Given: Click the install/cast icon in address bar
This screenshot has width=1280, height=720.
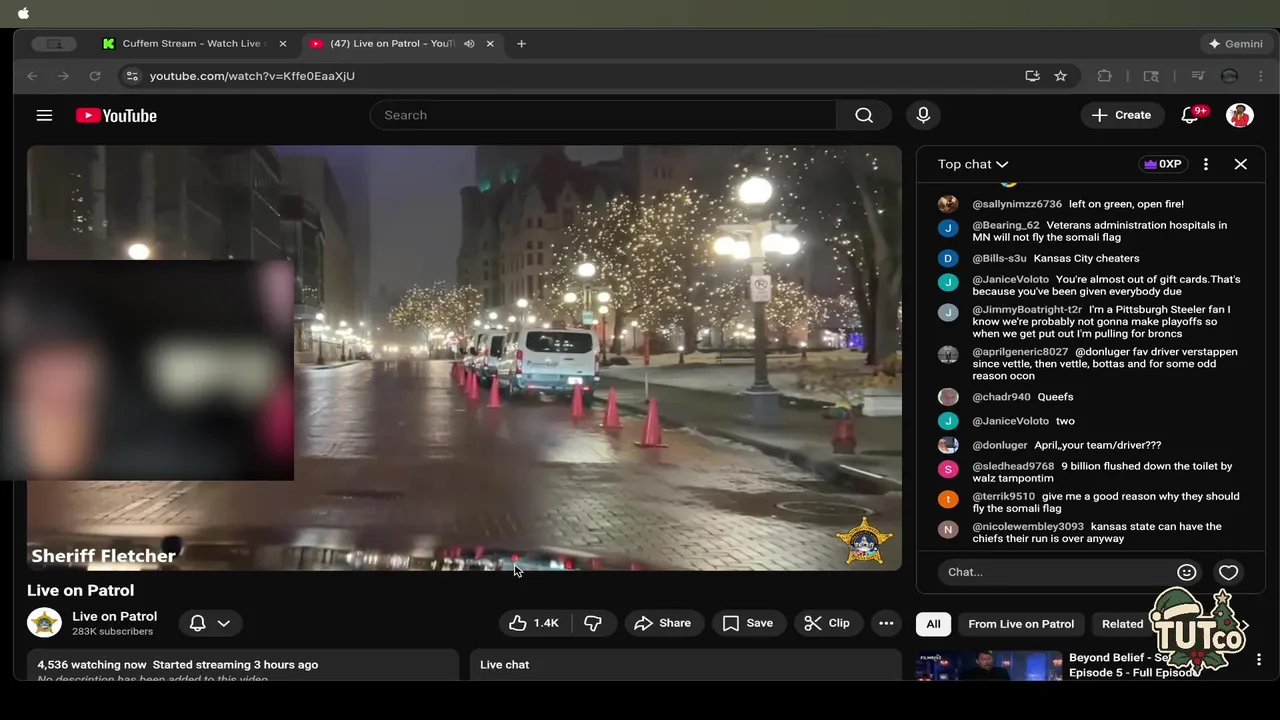Looking at the screenshot, I should tap(1032, 76).
